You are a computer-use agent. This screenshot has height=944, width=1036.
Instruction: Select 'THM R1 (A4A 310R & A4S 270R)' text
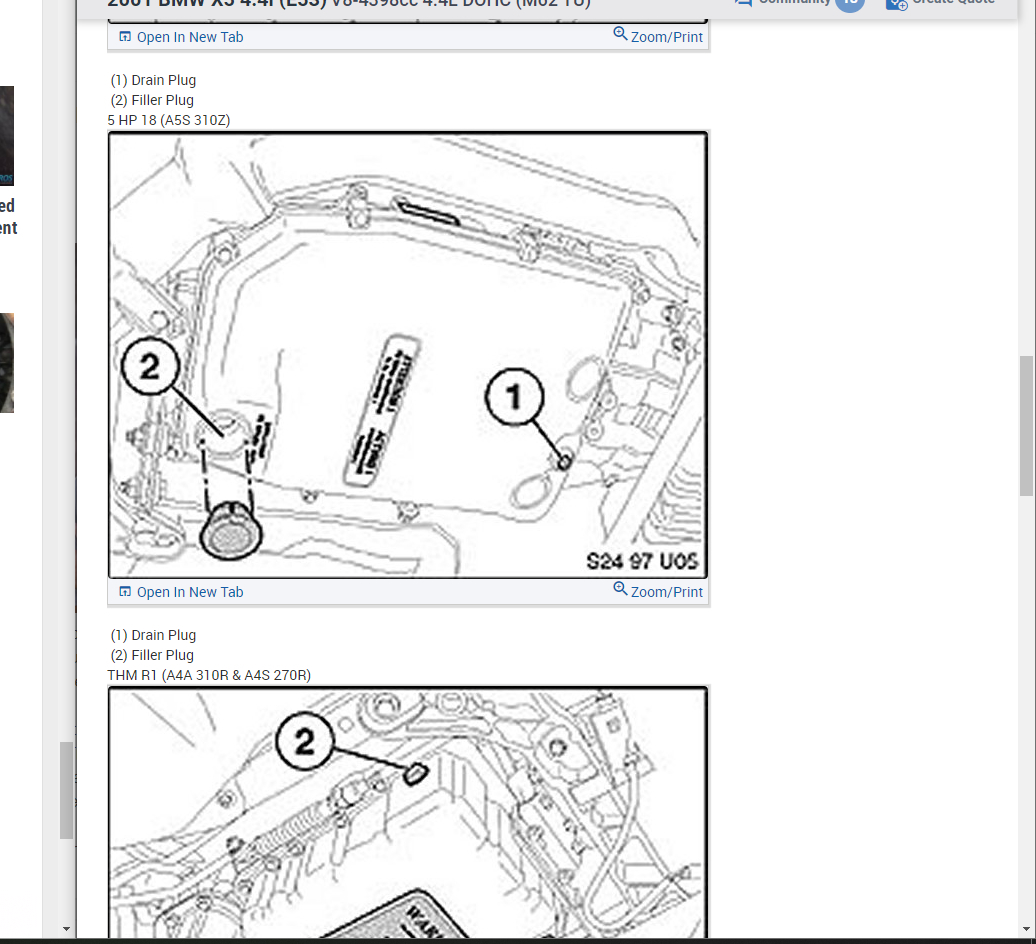209,675
